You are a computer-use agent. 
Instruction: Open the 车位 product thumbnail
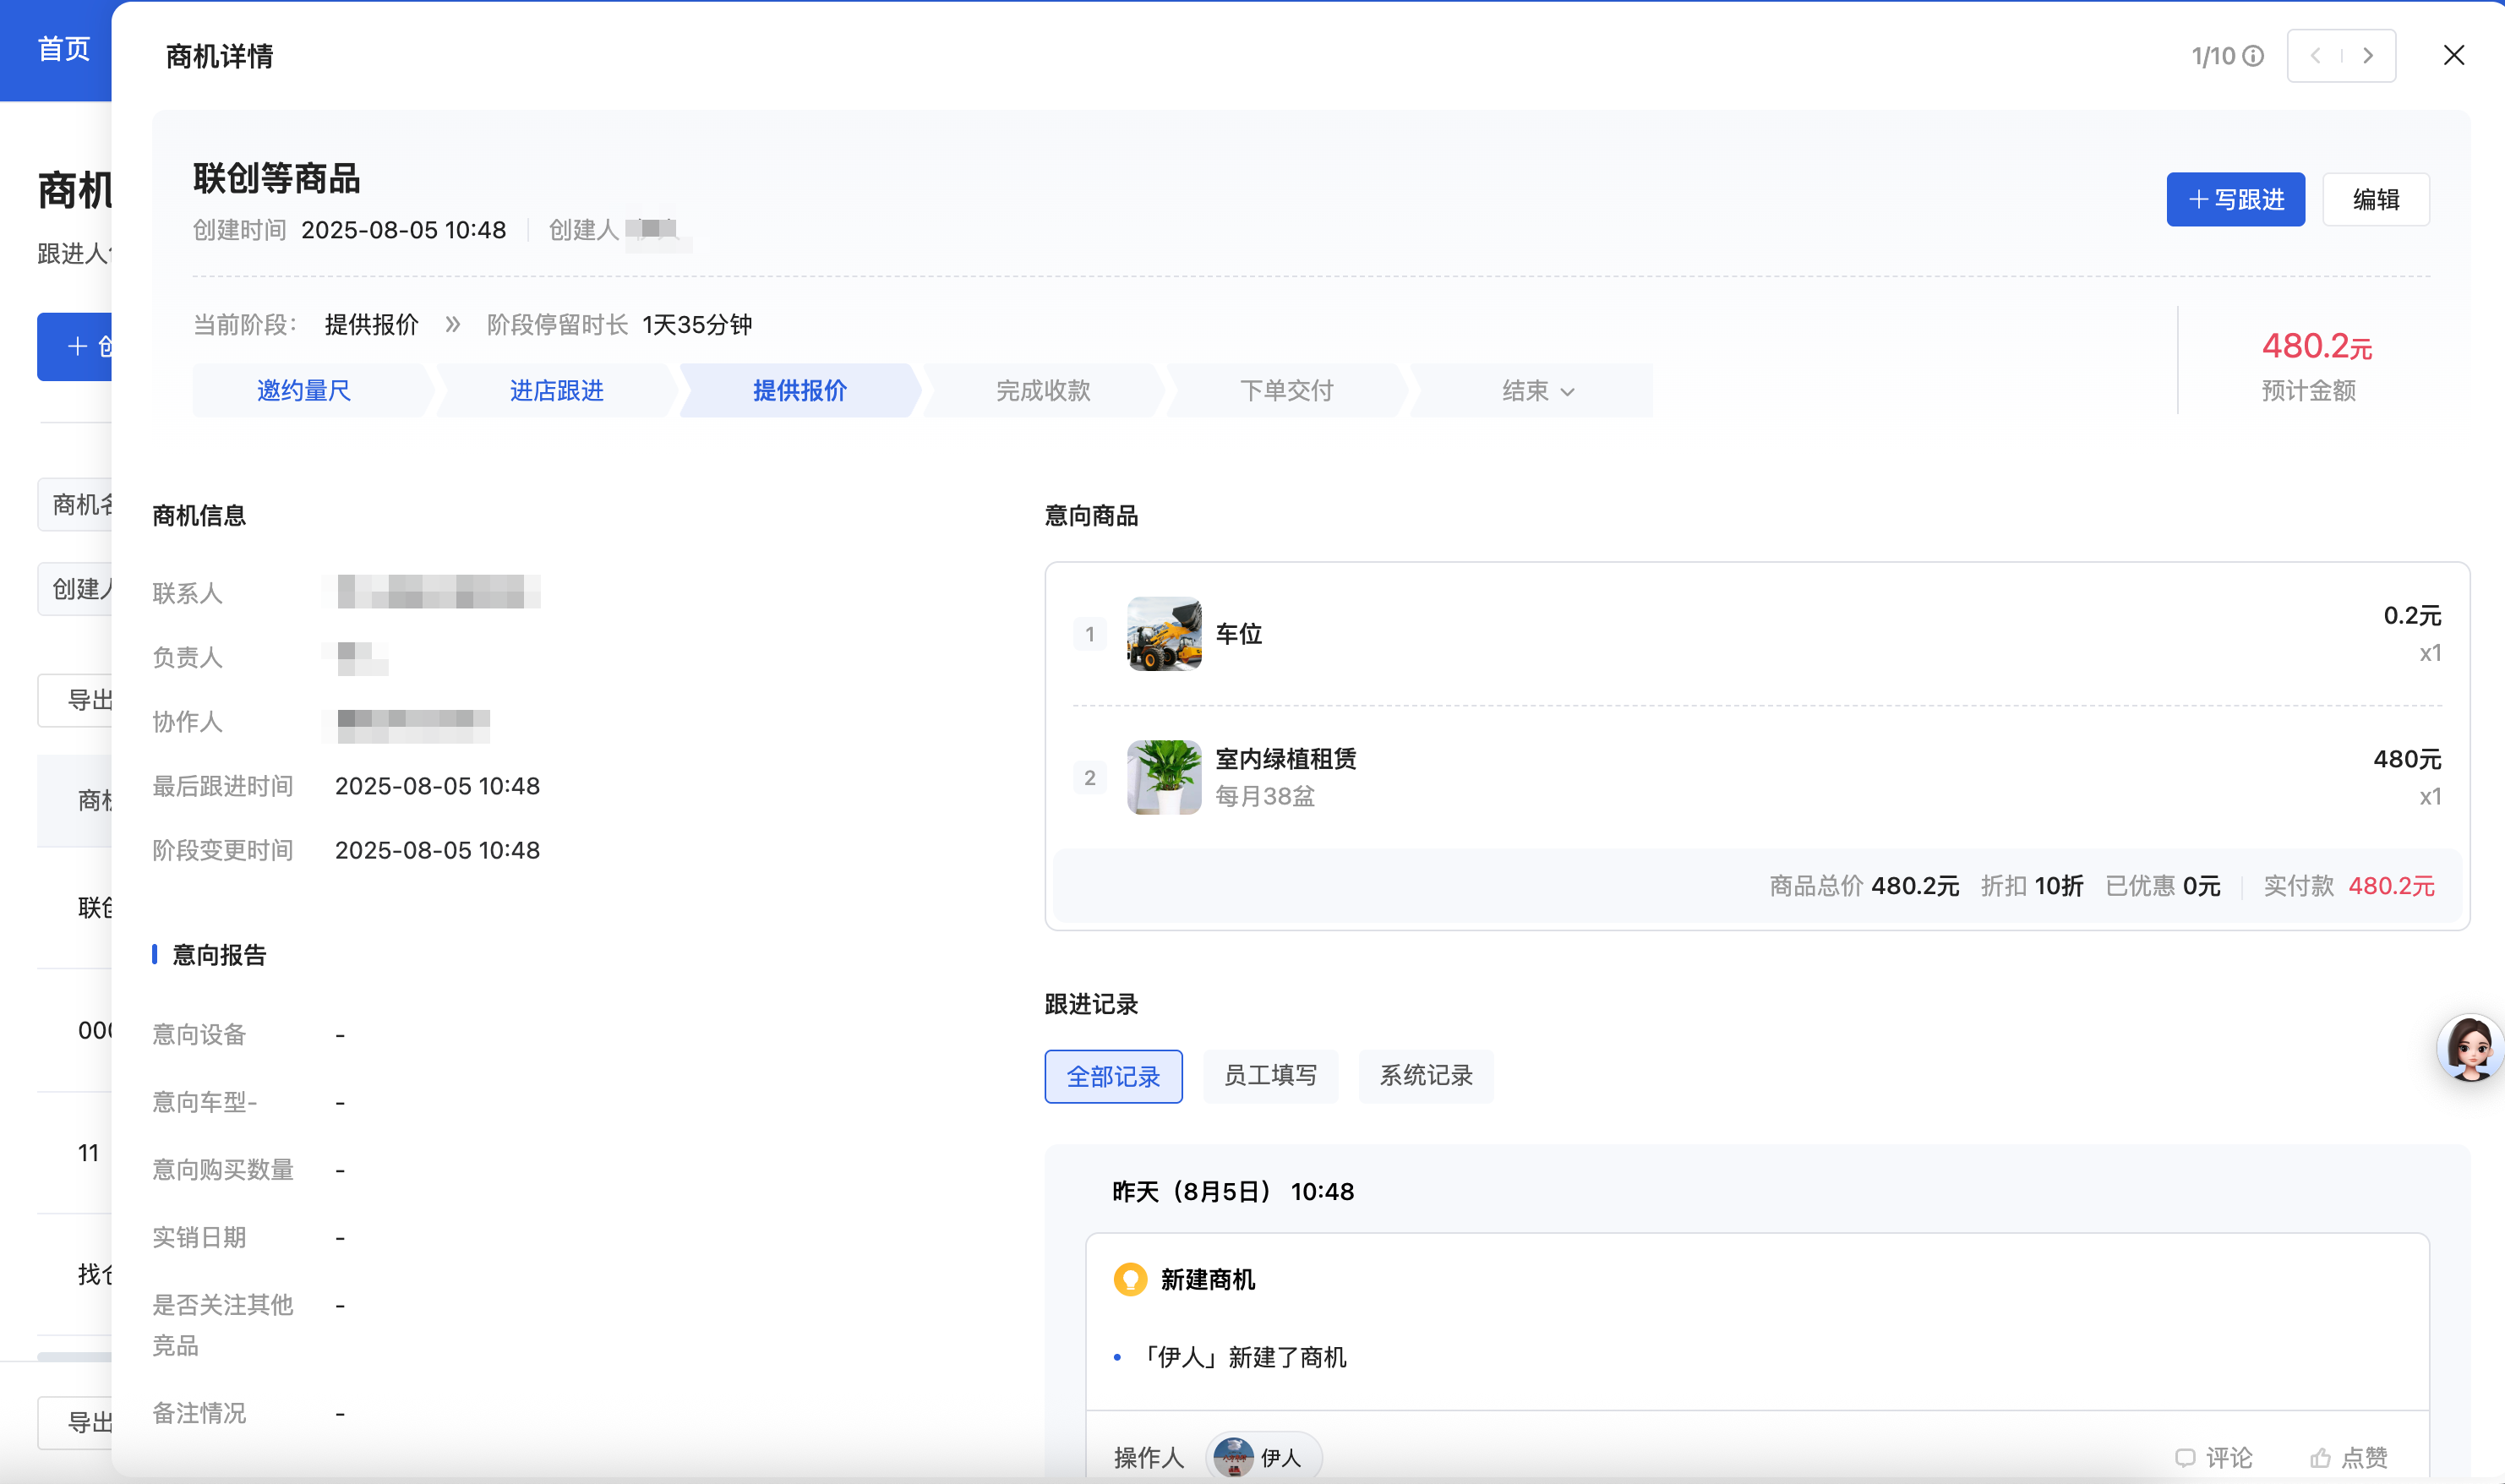pos(1164,634)
